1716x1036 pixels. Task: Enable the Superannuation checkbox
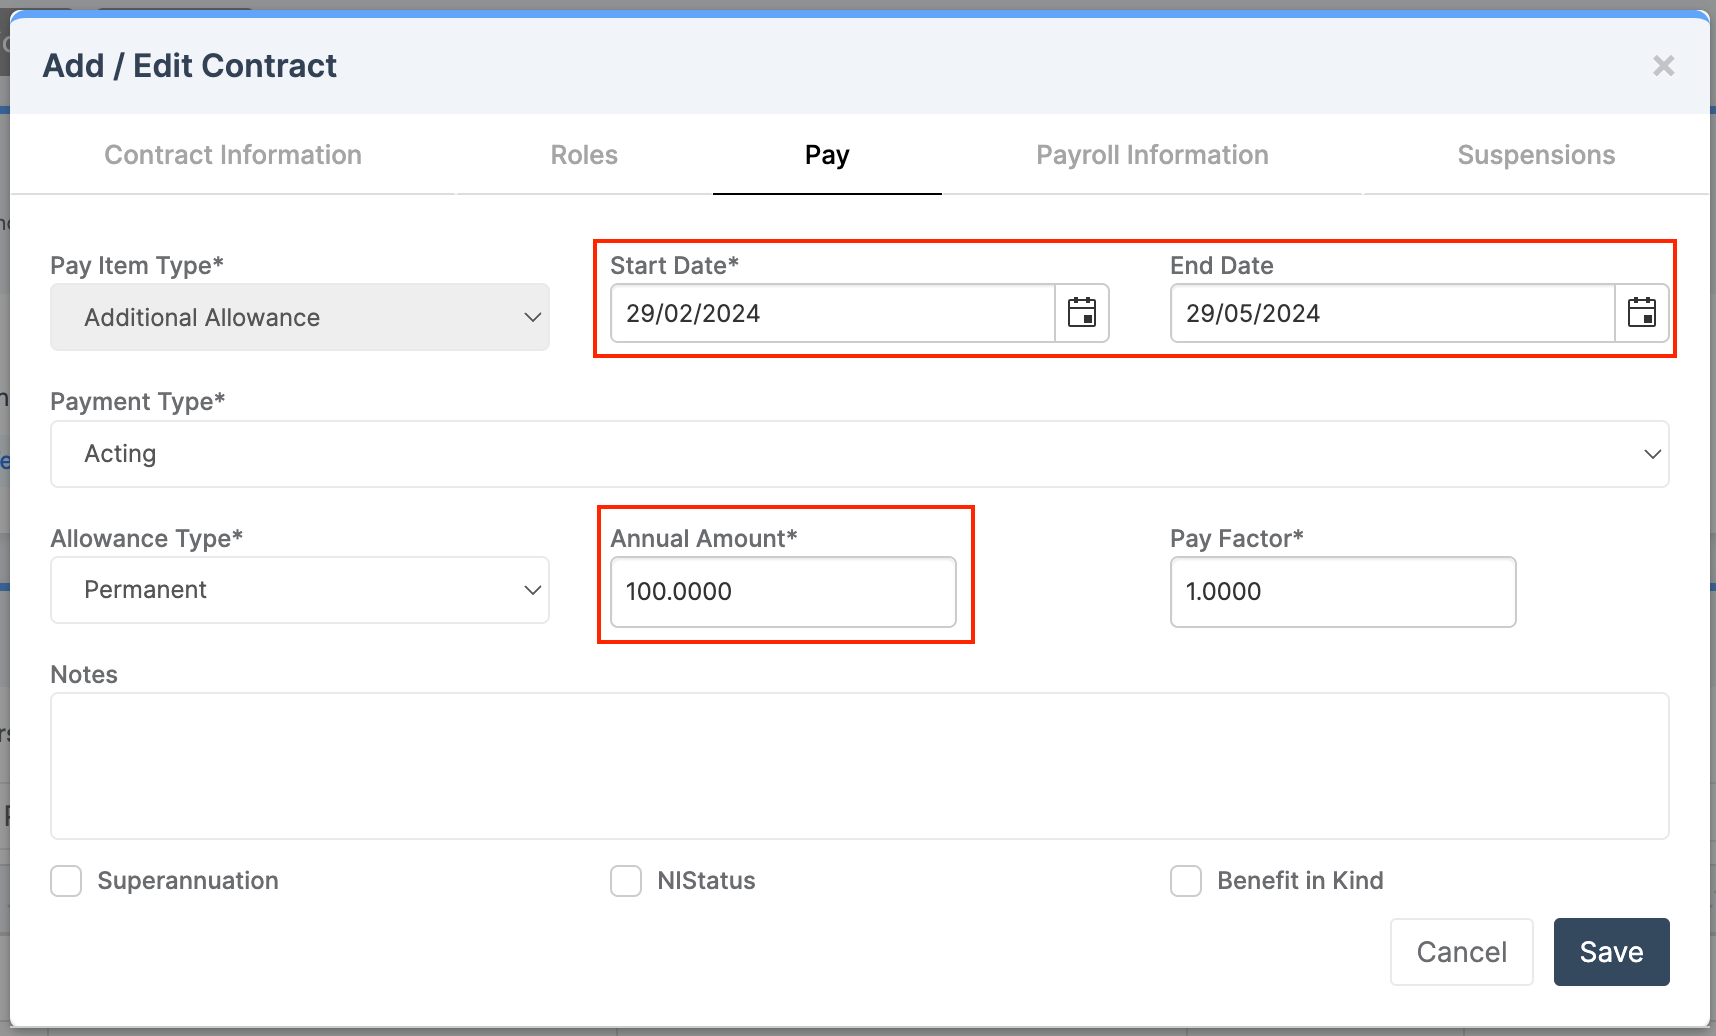(66, 881)
